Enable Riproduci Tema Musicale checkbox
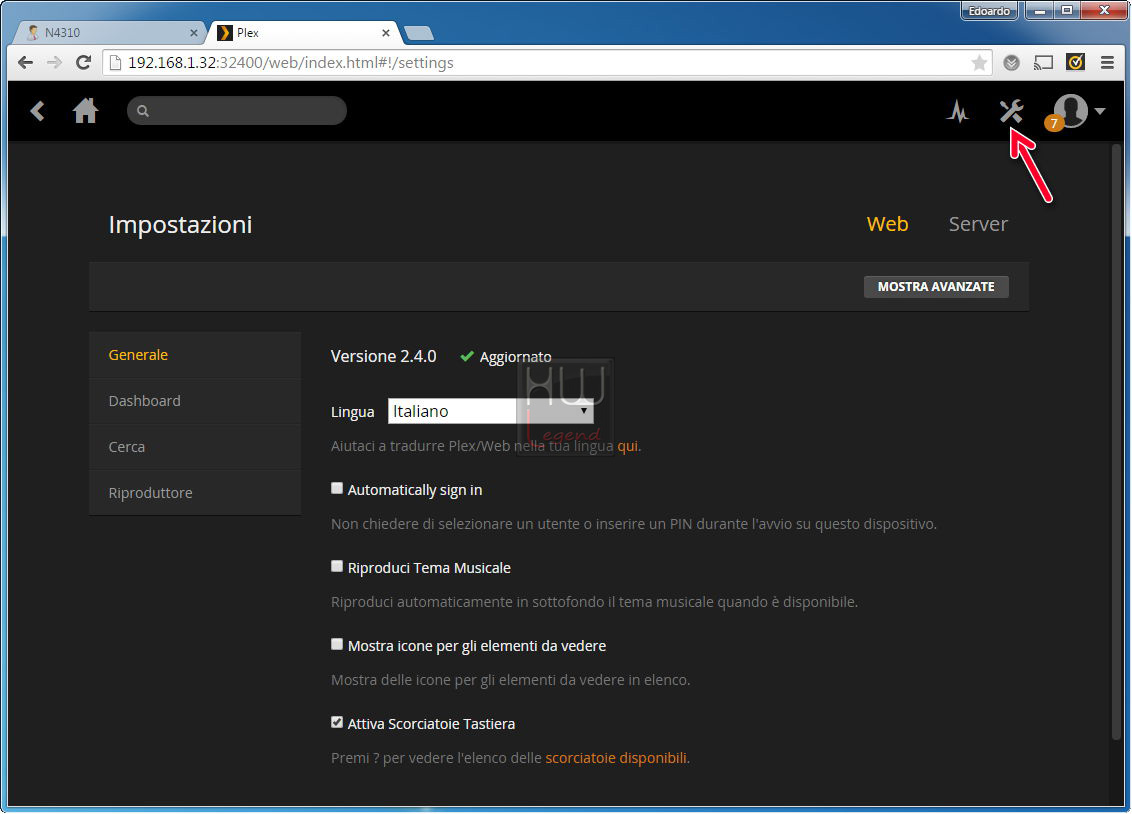 click(x=336, y=566)
